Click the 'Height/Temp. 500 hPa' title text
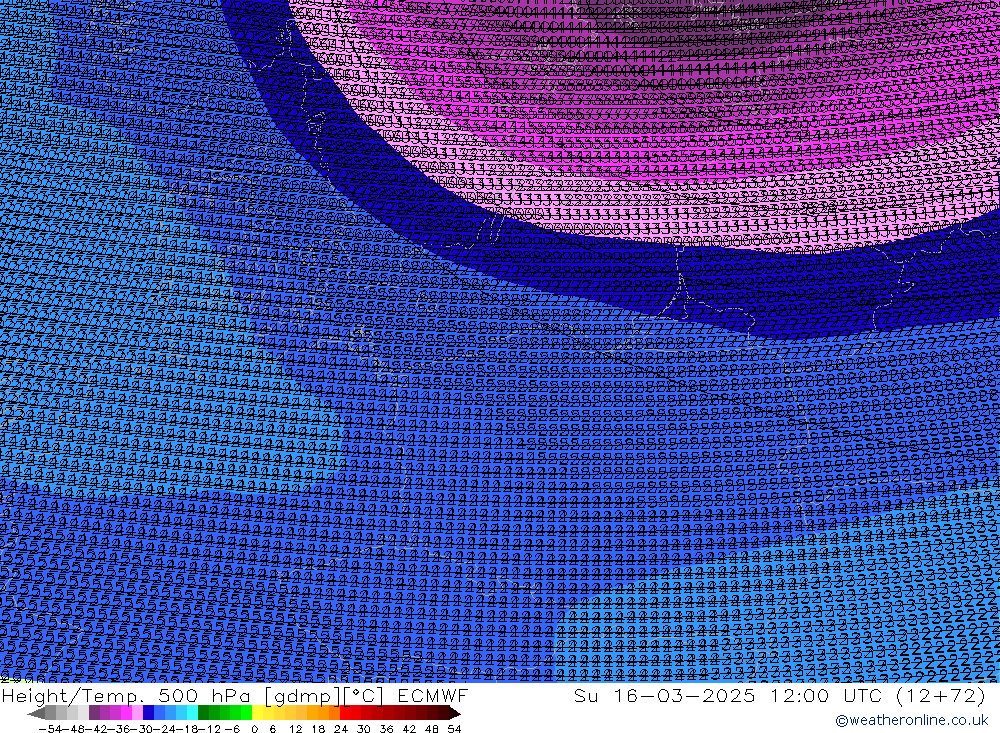Viewport: 1000px width, 733px height. click(126, 695)
